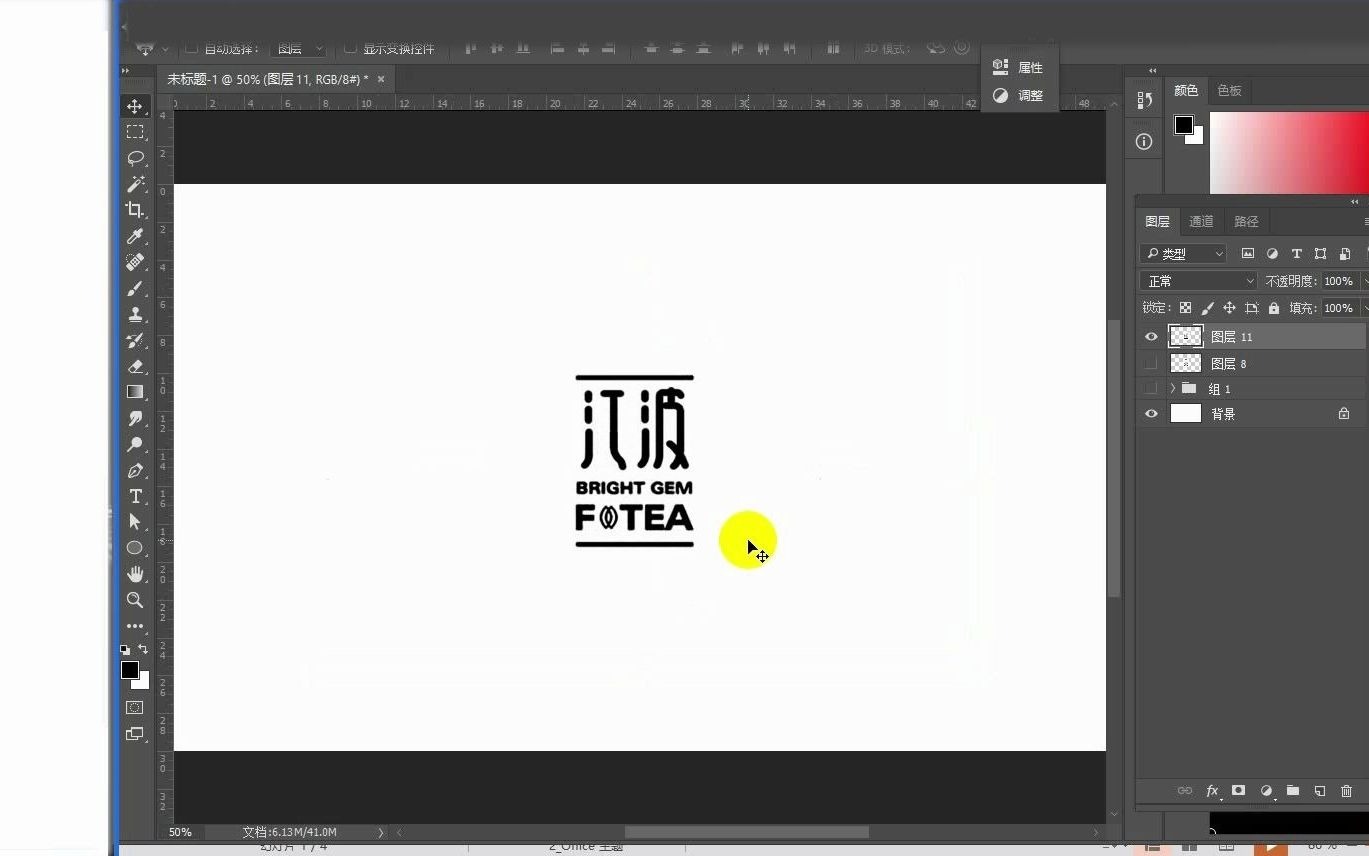This screenshot has width=1369, height=856.
Task: Enable the 显示变换控件 checkbox
Action: click(x=350, y=48)
